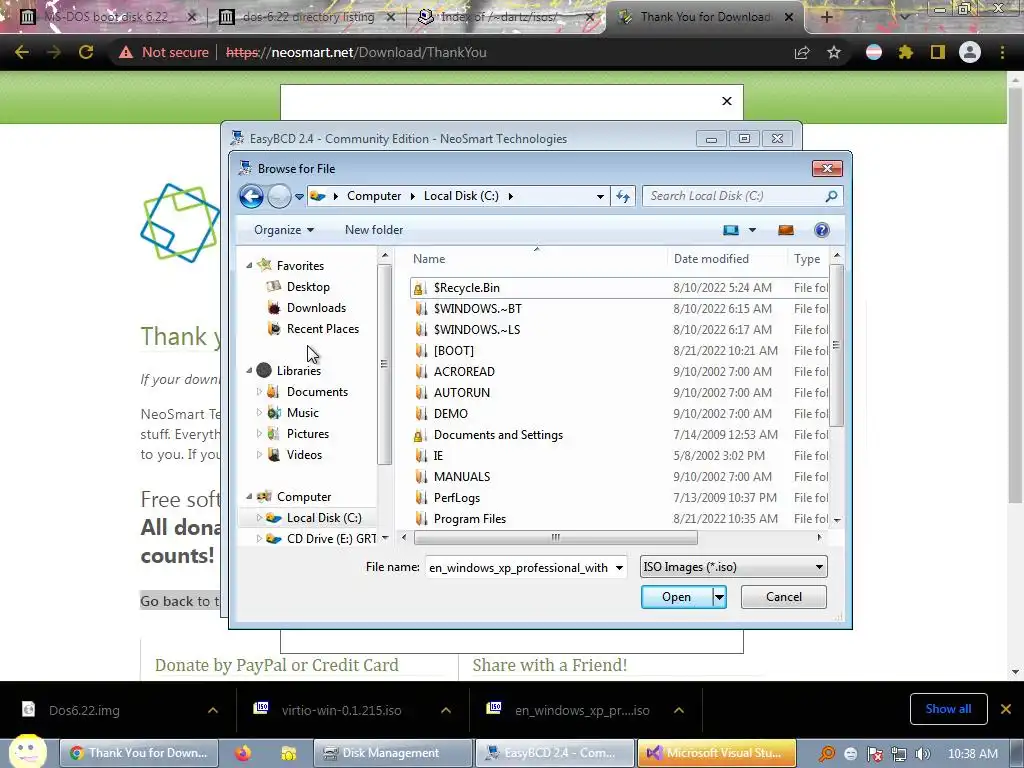Screen dimensions: 1024x768
Task: Select the MANUALS folder
Action: click(462, 477)
